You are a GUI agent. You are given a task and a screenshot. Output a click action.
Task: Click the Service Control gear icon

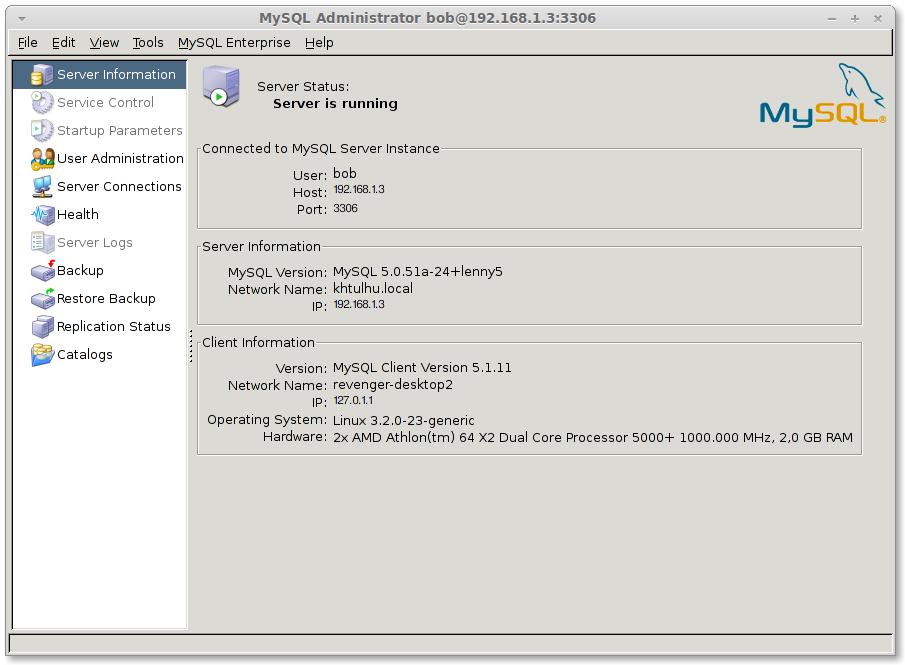pos(42,103)
